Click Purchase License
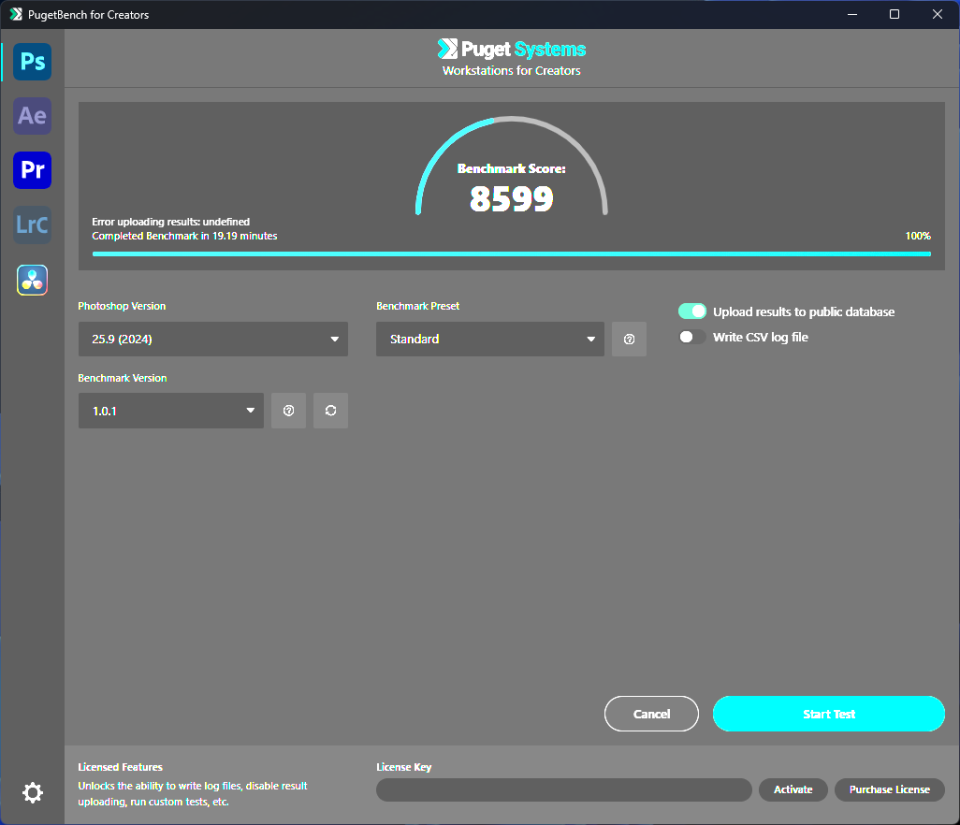The height and width of the screenshot is (825, 960). (x=889, y=790)
